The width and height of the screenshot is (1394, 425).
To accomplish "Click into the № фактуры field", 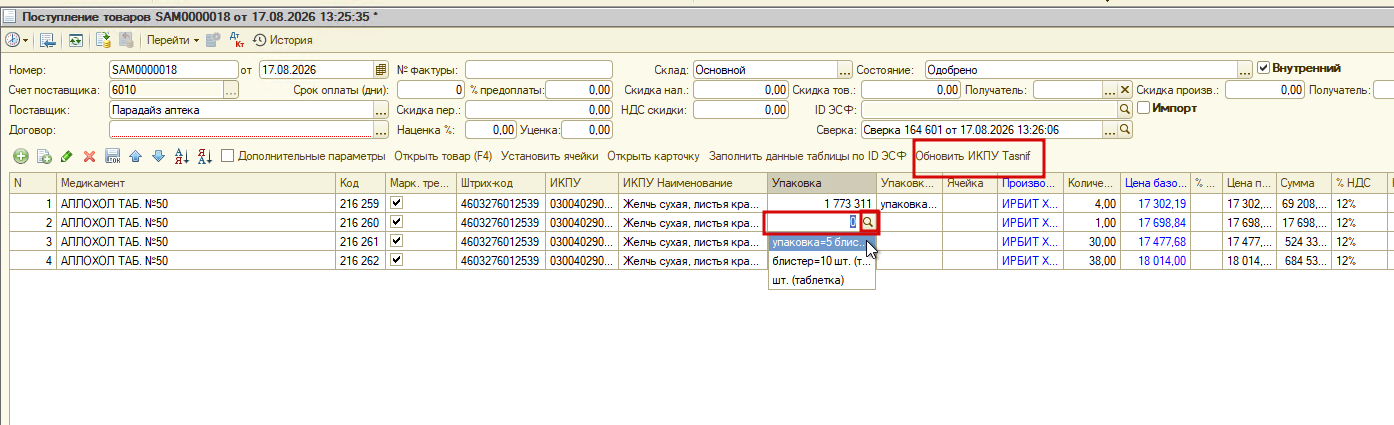I will point(538,70).
